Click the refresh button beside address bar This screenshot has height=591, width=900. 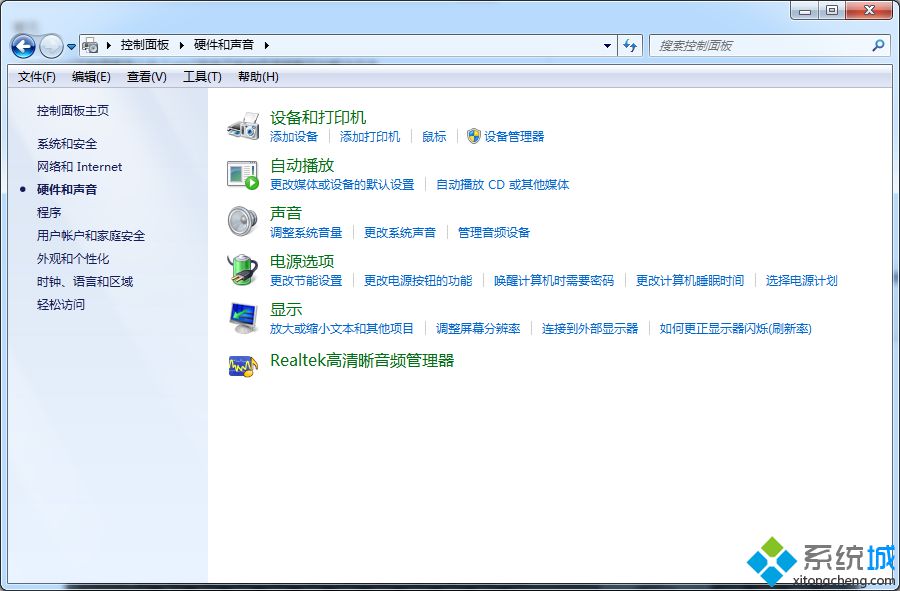[630, 45]
